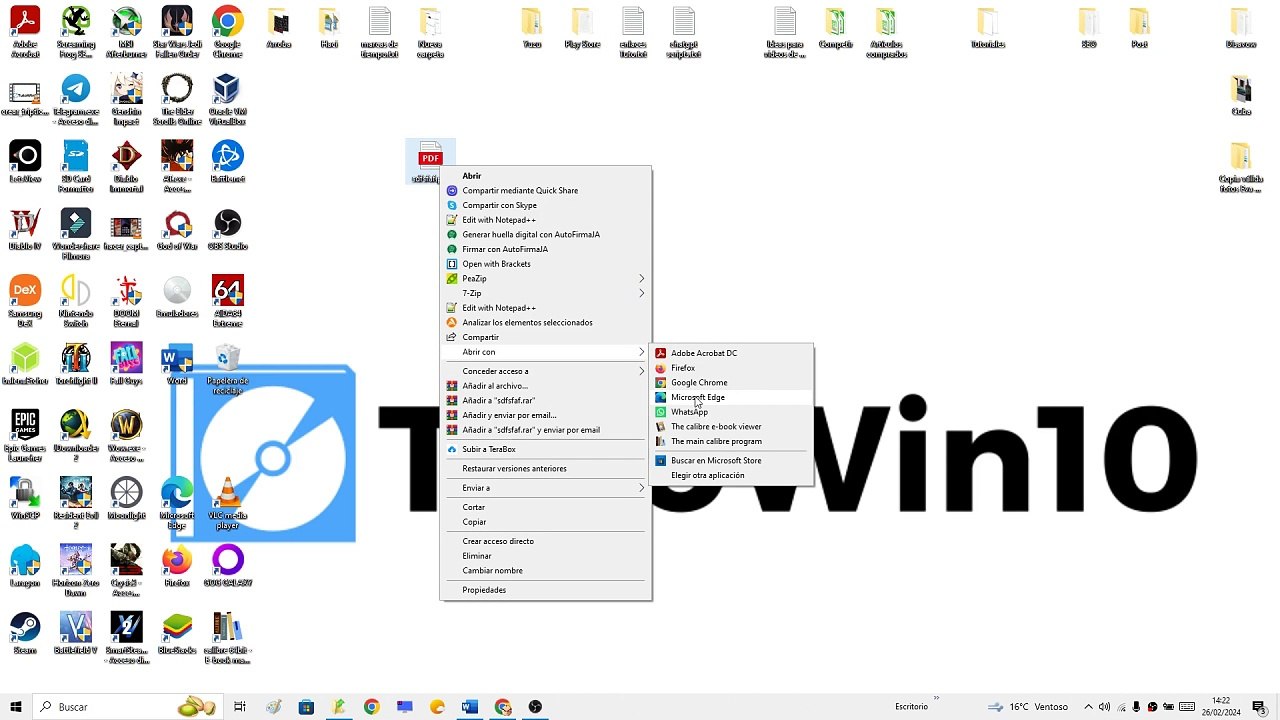Select the Epic Games Launcher icon

coord(25,435)
